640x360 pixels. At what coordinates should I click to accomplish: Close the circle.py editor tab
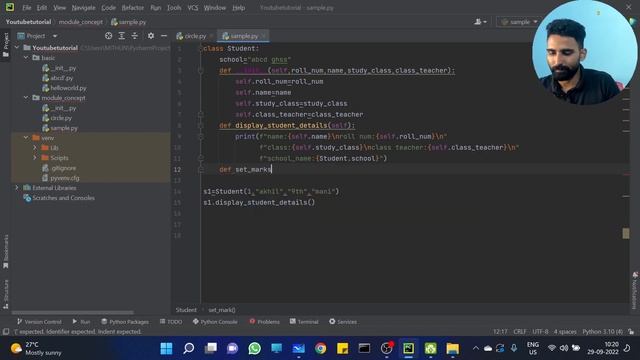coord(211,36)
